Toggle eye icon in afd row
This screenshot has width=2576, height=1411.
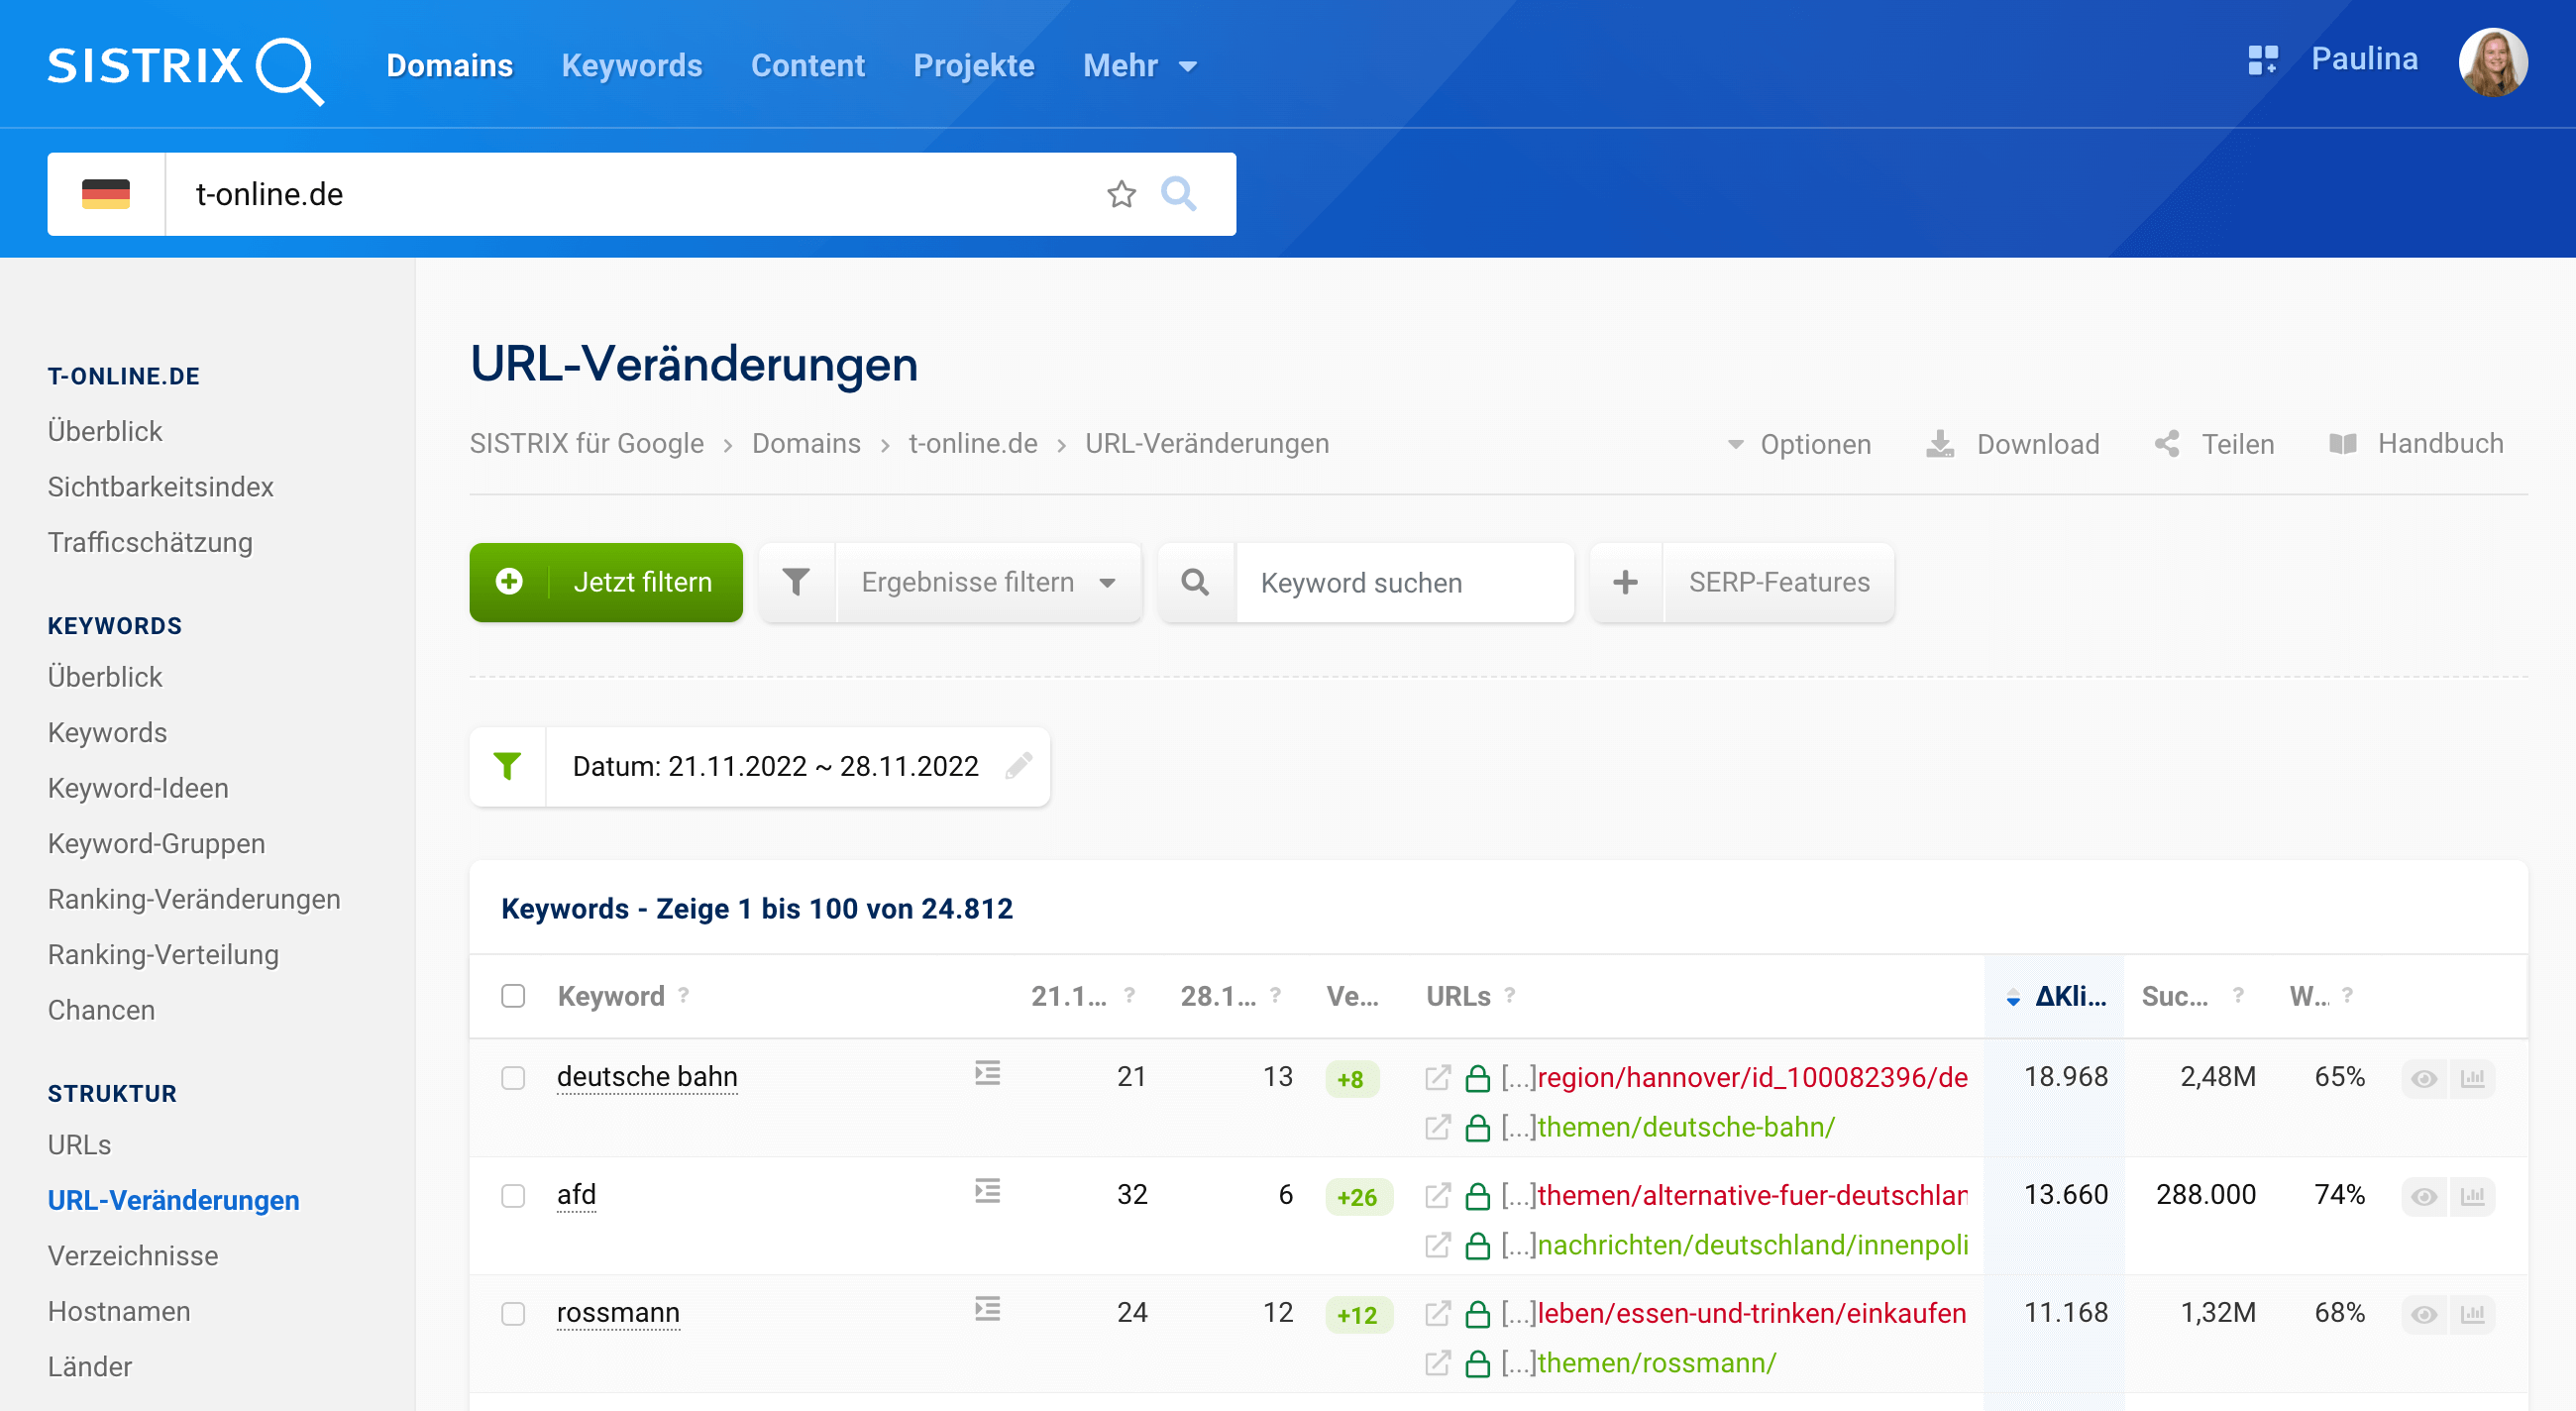click(x=2424, y=1197)
